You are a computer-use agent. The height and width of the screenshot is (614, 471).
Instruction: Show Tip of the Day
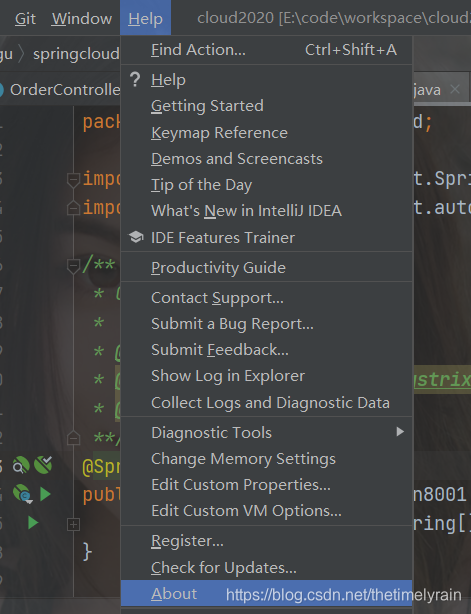[x=266, y=184]
